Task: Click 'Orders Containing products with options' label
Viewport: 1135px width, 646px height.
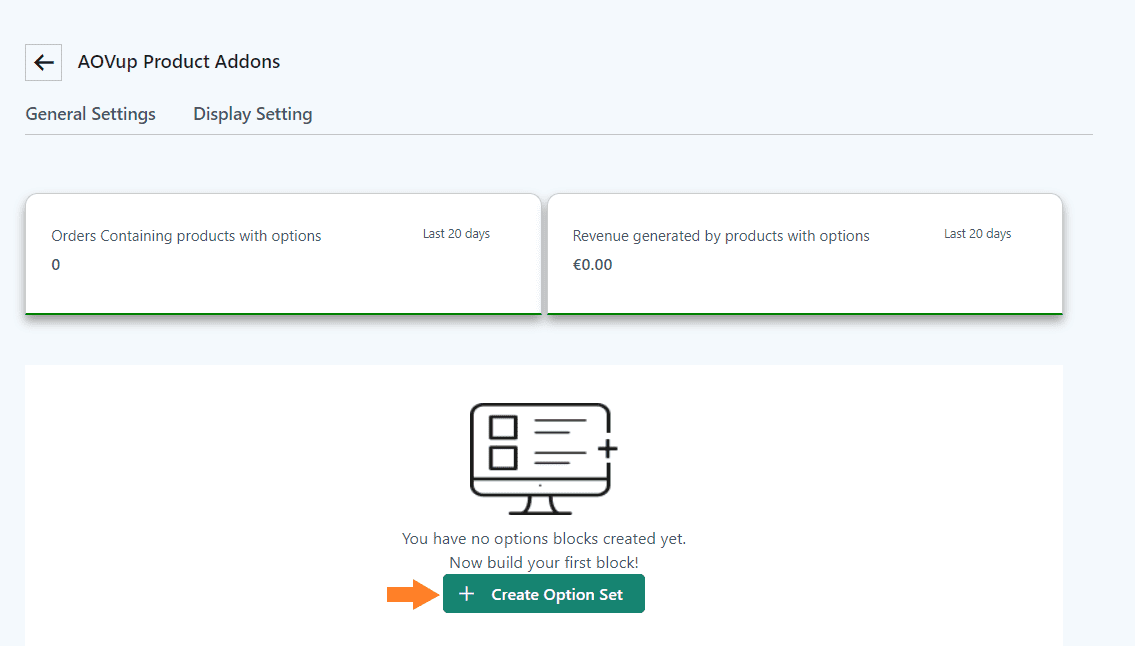Action: click(186, 236)
